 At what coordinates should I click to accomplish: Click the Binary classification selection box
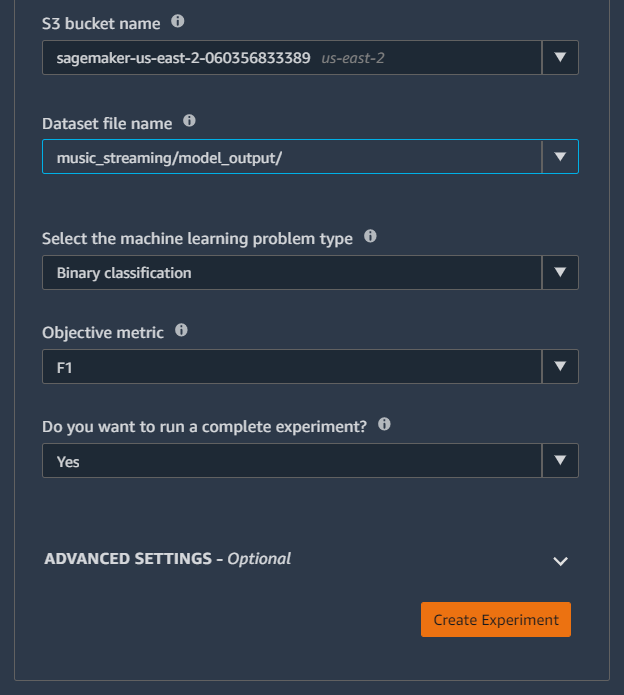pyautogui.click(x=292, y=272)
